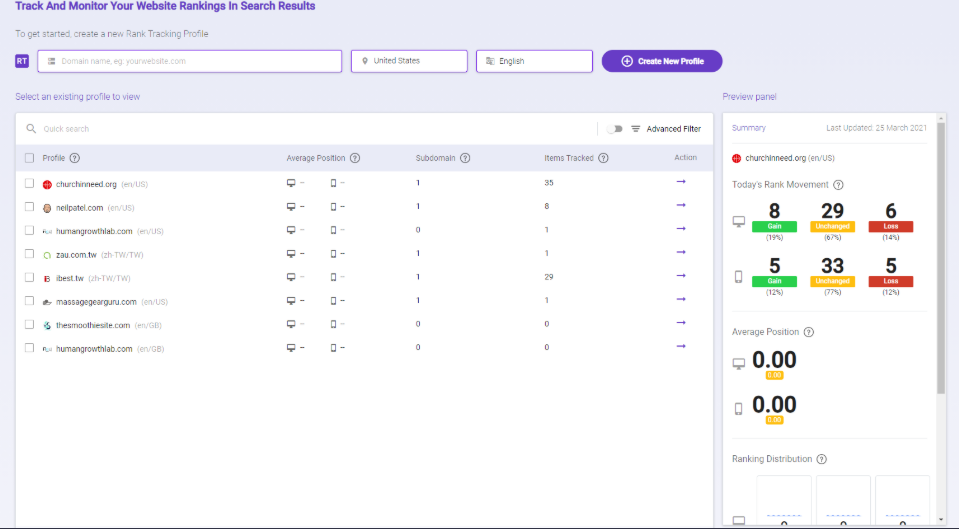
Task: Open neilpatel.com profile link
Action: (x=80, y=208)
